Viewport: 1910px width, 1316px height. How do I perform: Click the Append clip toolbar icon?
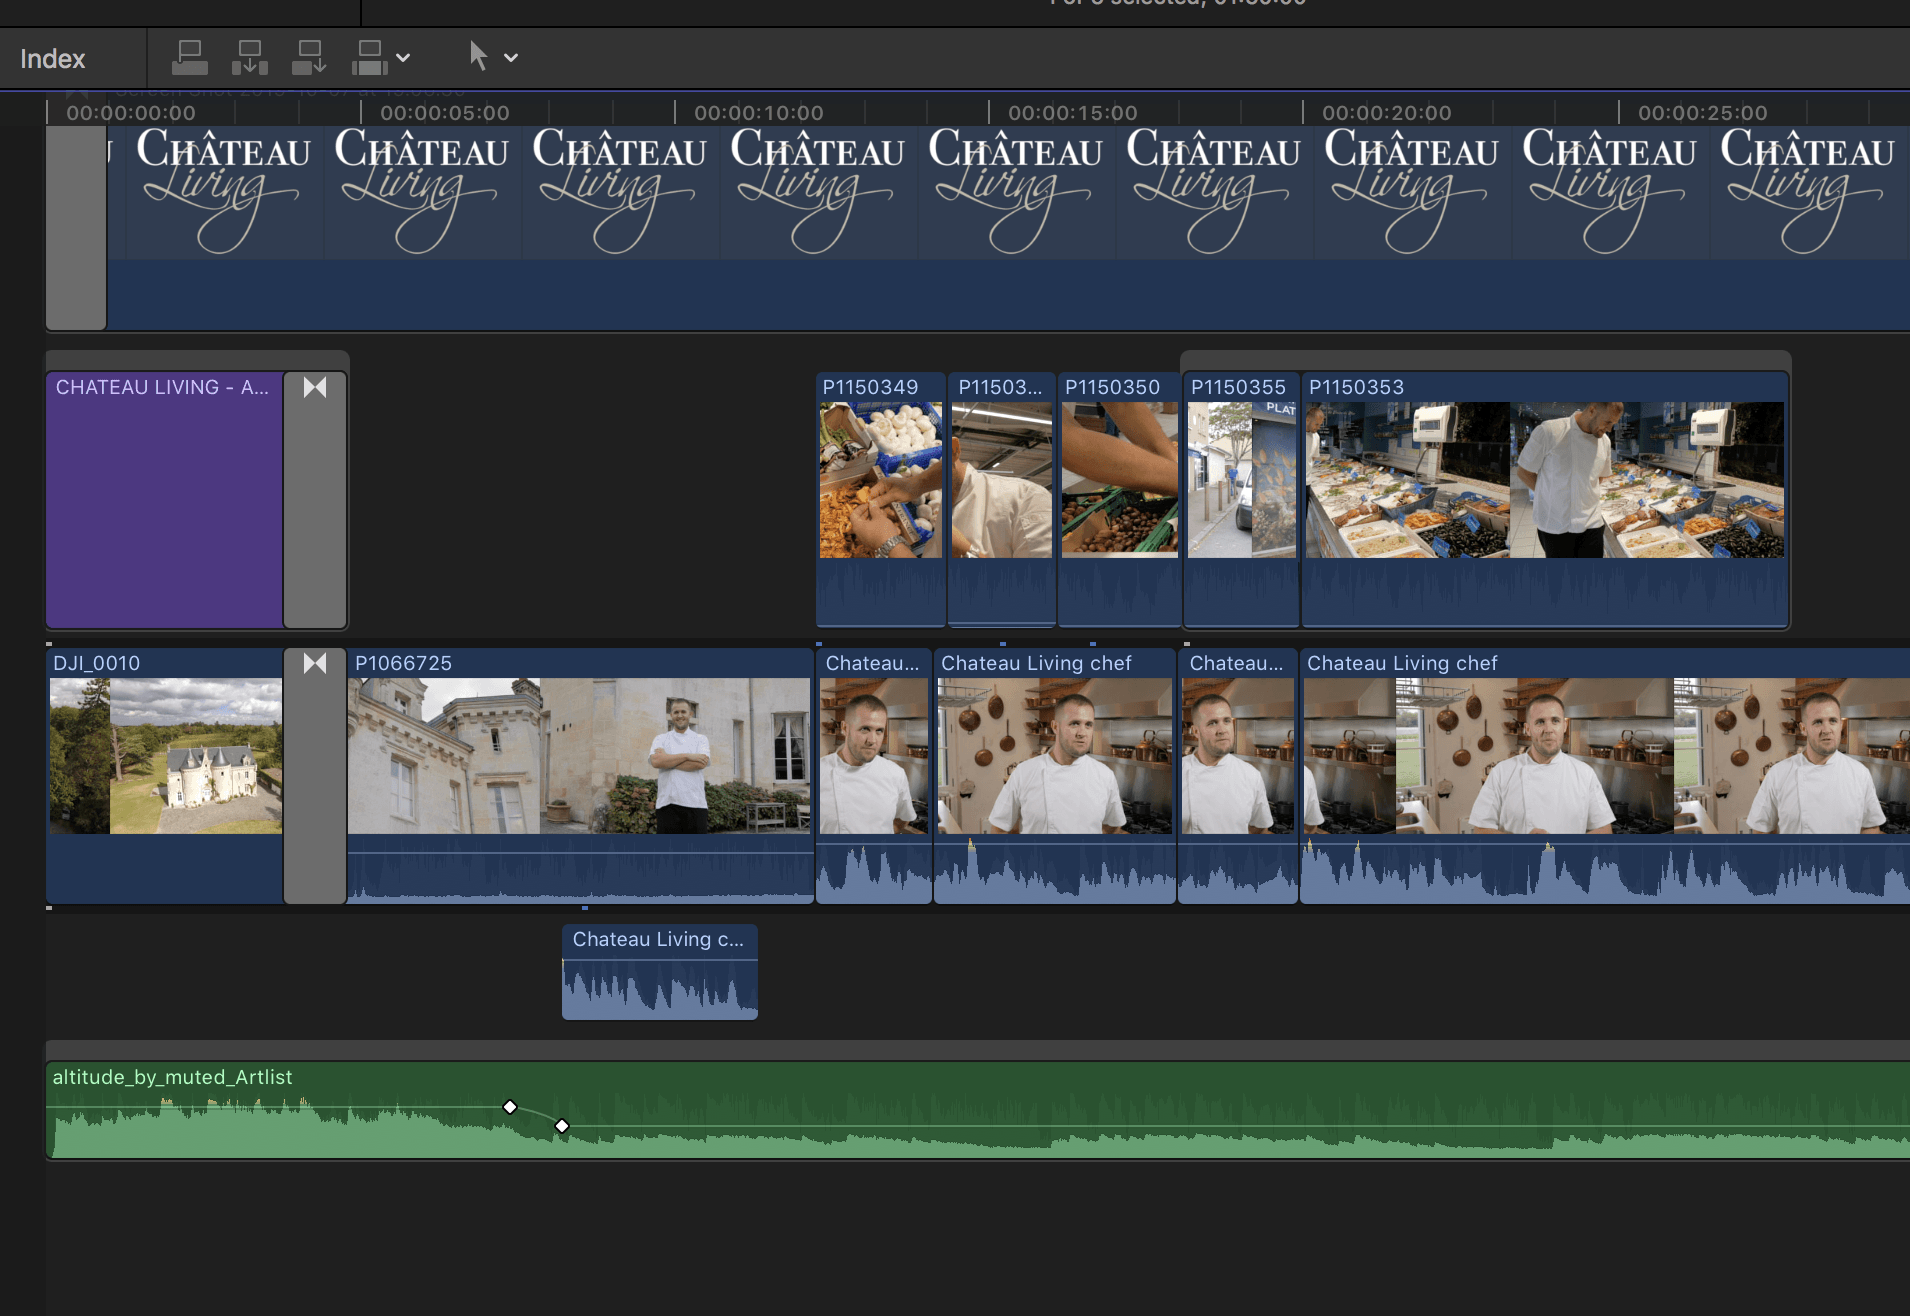tap(309, 57)
